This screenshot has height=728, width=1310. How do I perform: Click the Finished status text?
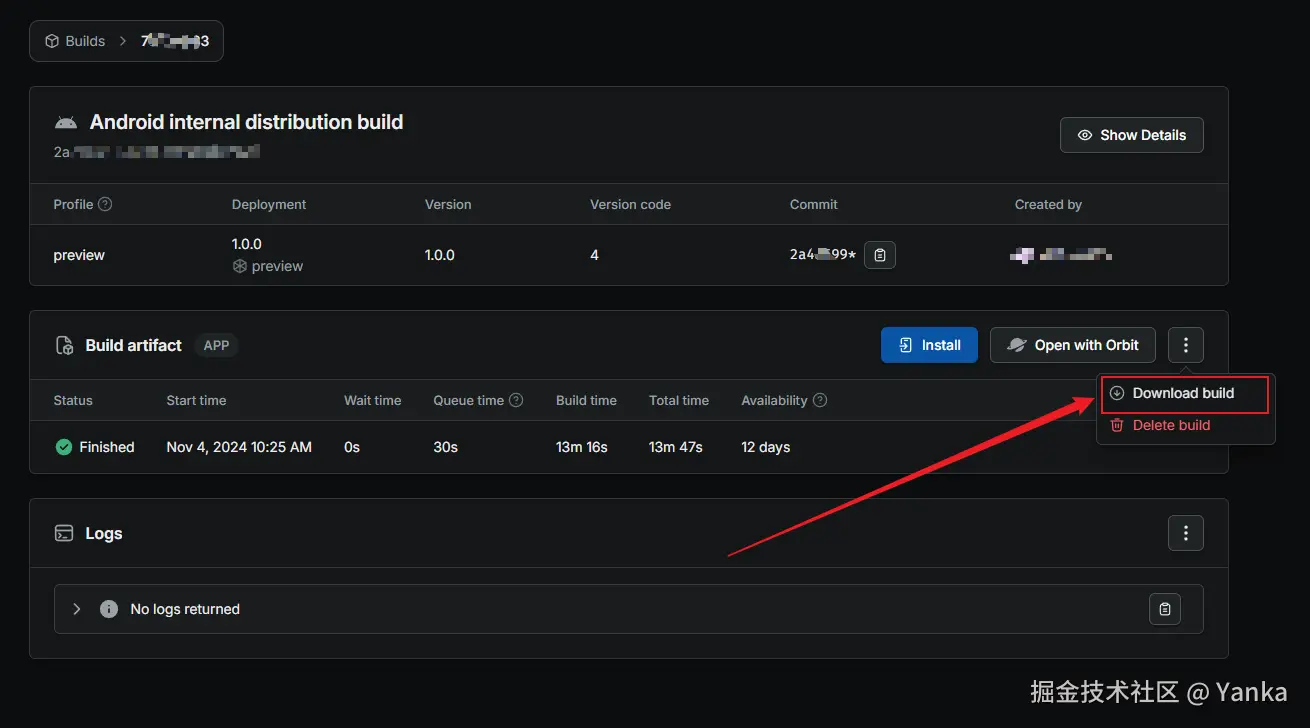(x=107, y=447)
